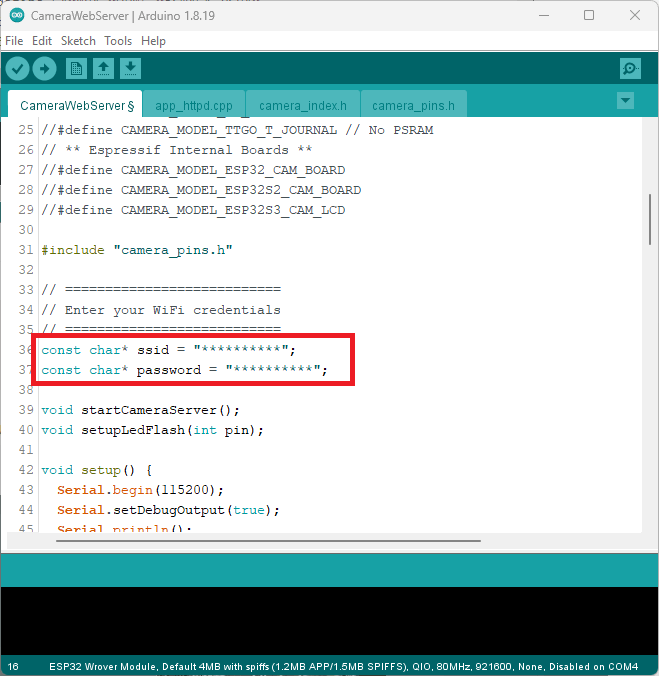The image size is (660, 676).
Task: Open the Sketch menu
Action: (x=78, y=41)
